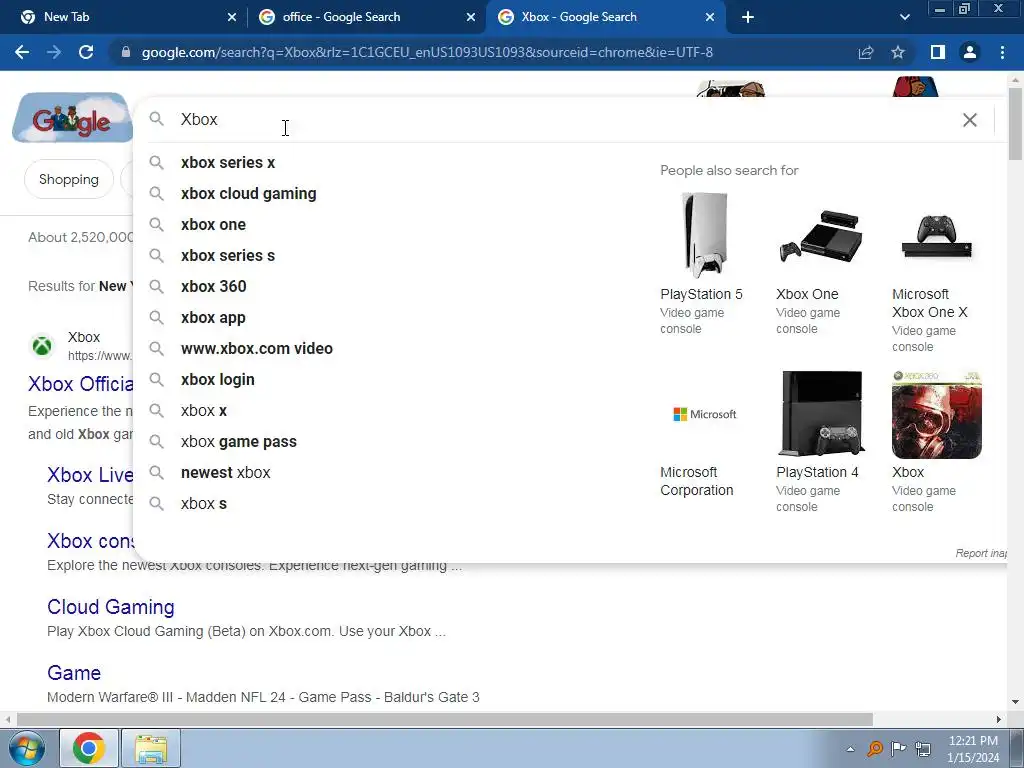Open PlayStation 5 console thumbnail

(x=704, y=236)
